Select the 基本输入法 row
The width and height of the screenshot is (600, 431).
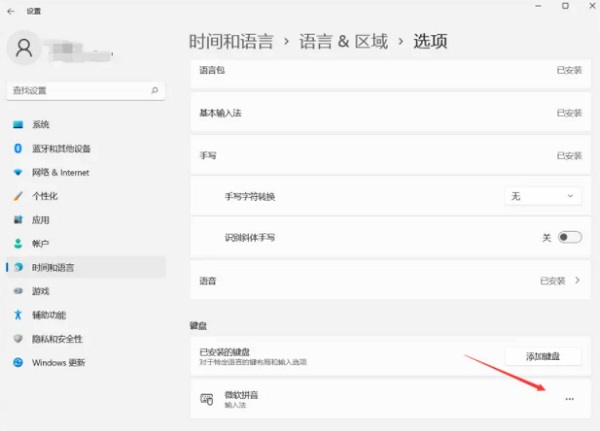pyautogui.click(x=390, y=113)
